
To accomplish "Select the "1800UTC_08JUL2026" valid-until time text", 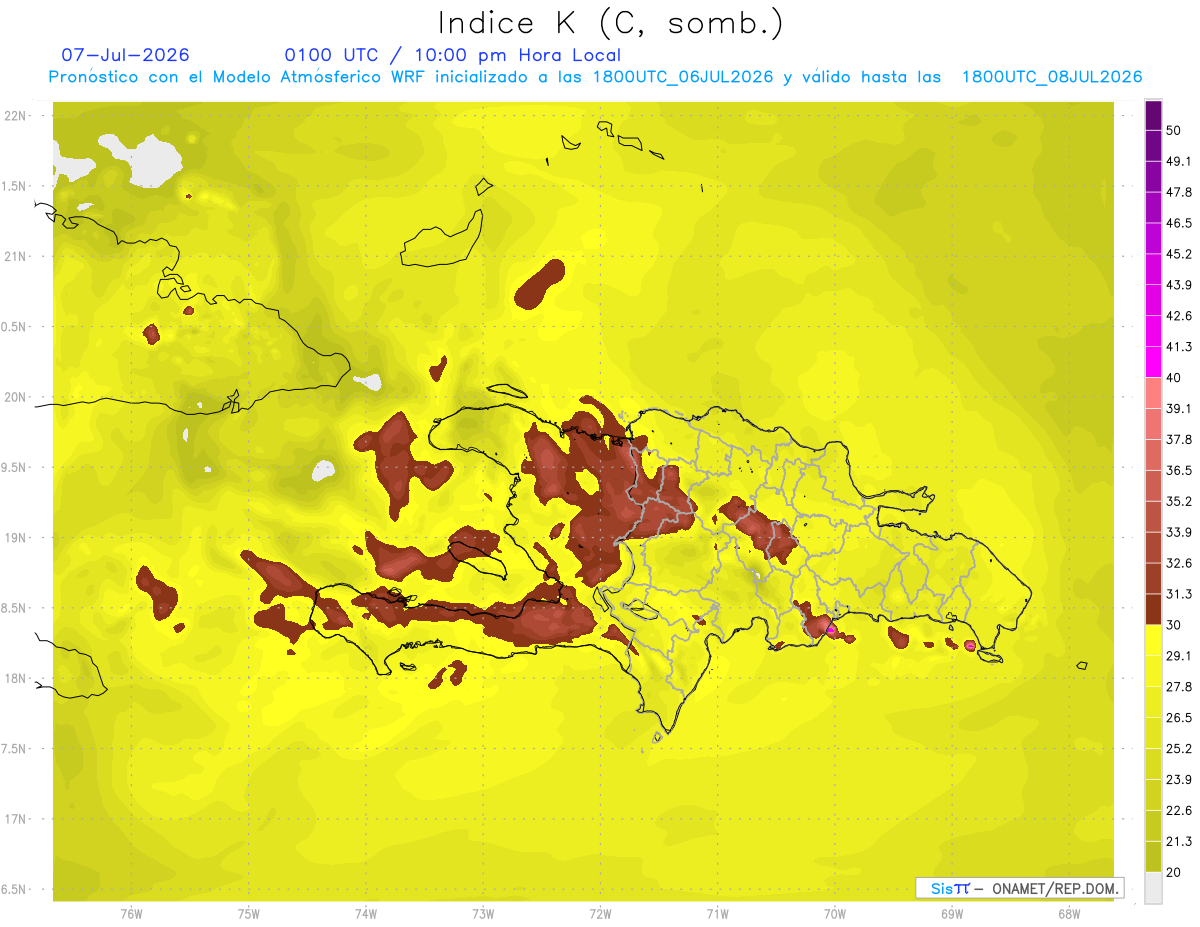I will 1051,77.
